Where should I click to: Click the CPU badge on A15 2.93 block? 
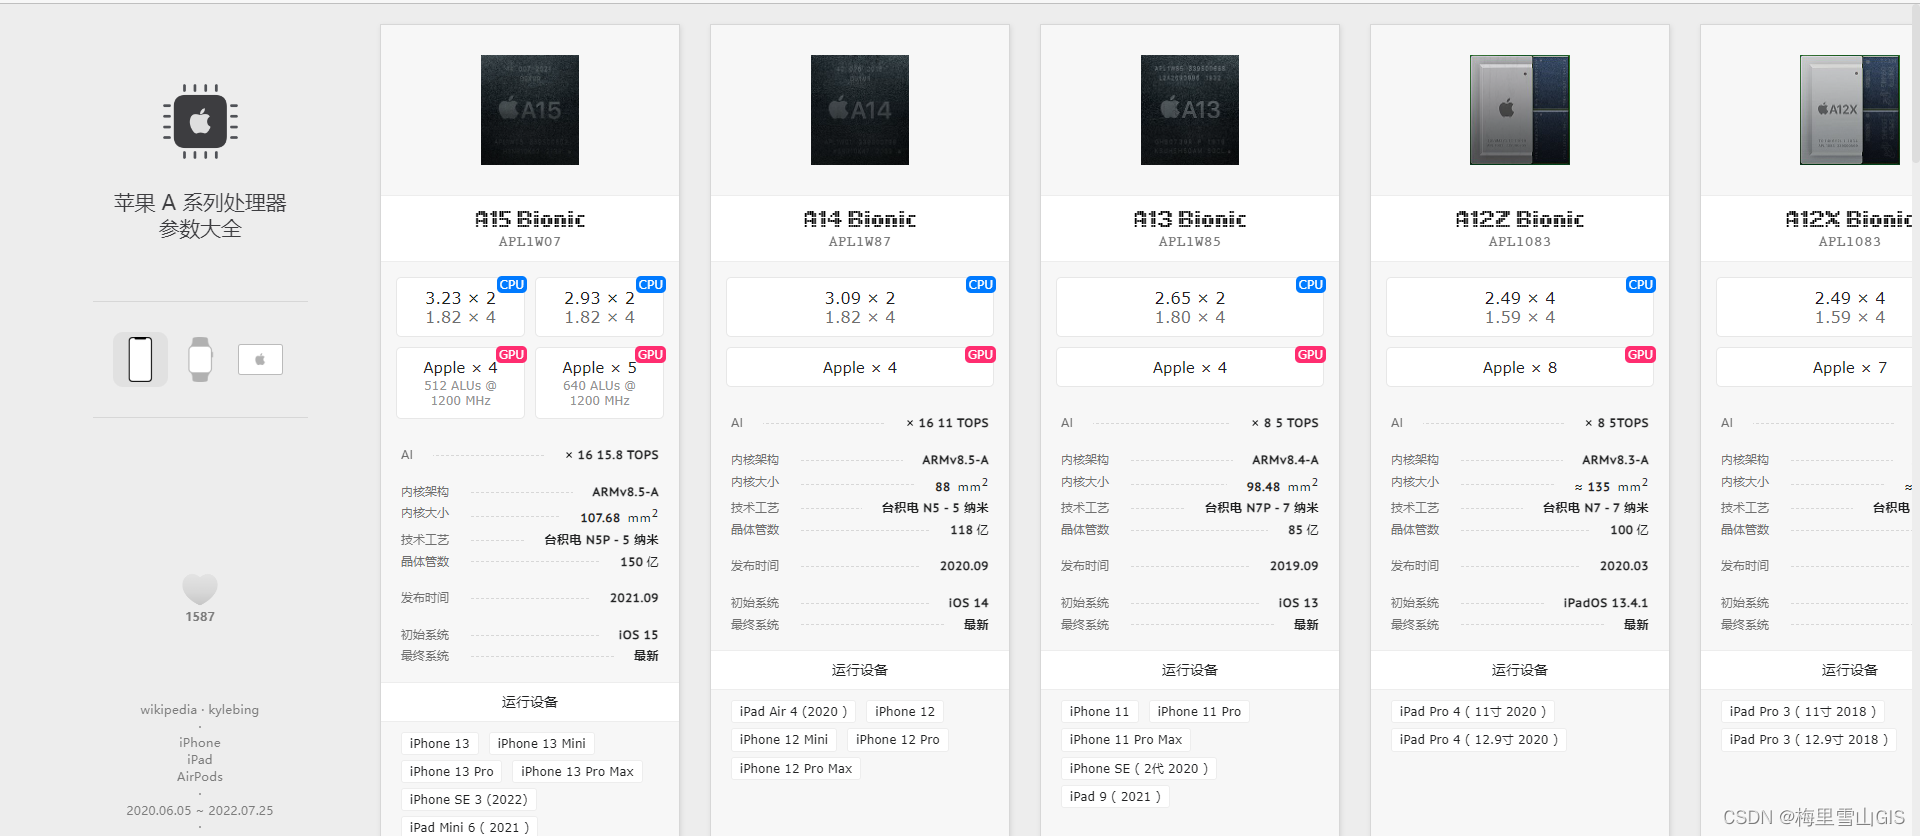pos(651,285)
